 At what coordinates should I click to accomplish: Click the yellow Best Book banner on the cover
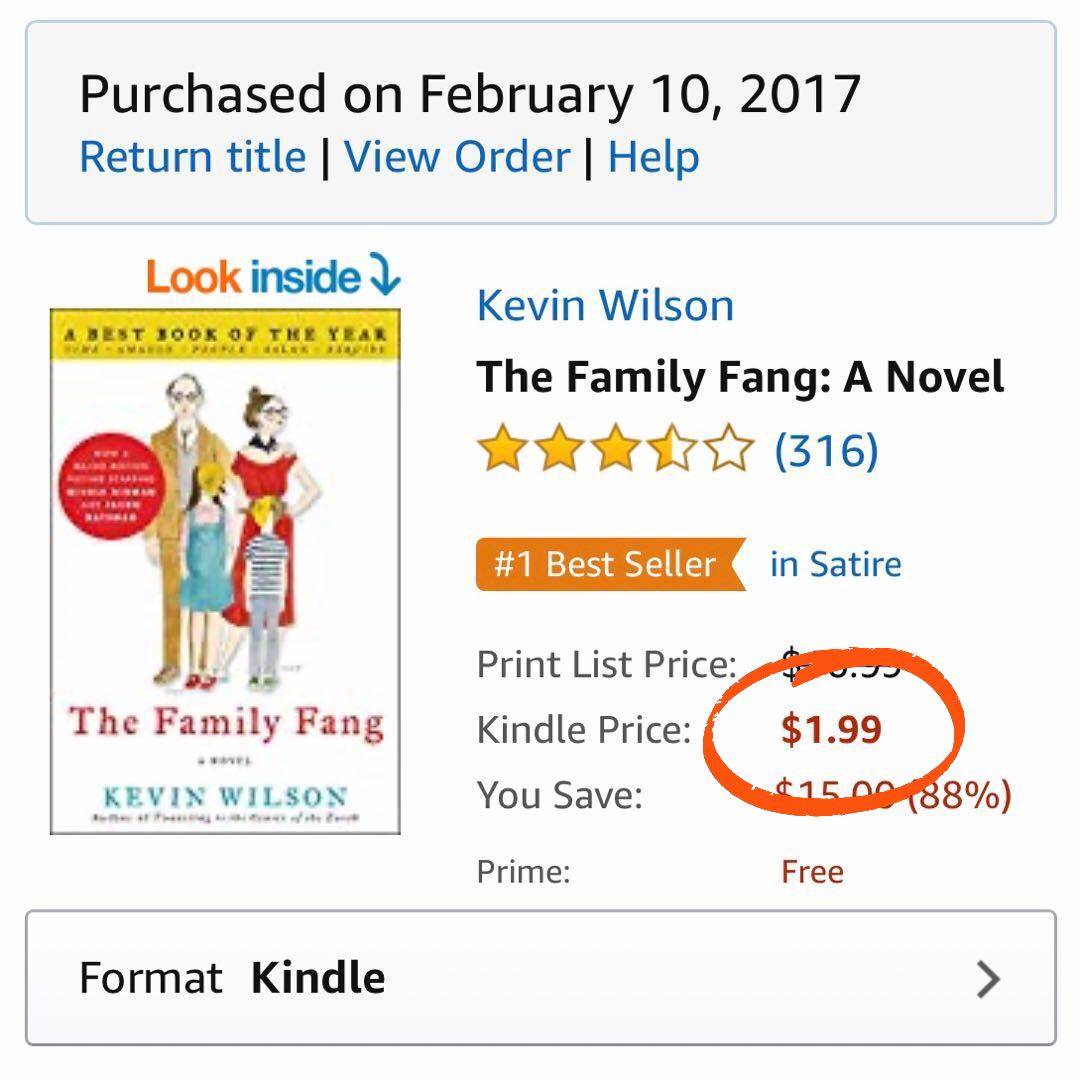pos(225,335)
